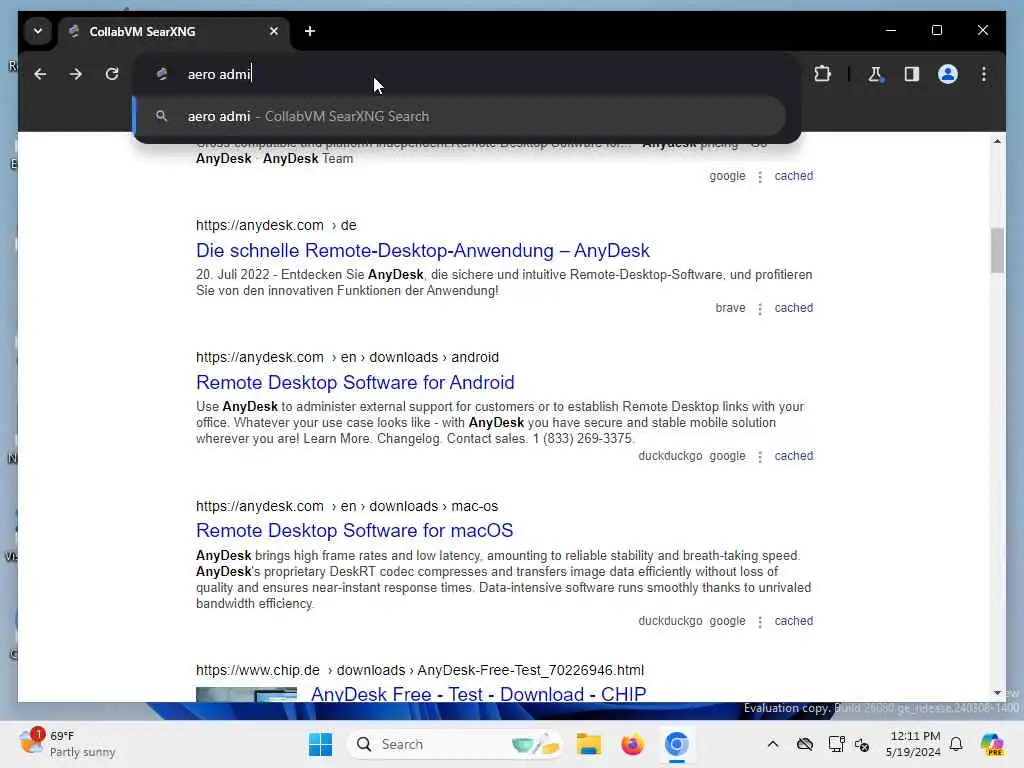This screenshot has height=768, width=1024.
Task: Reload the current page
Action: click(112, 74)
